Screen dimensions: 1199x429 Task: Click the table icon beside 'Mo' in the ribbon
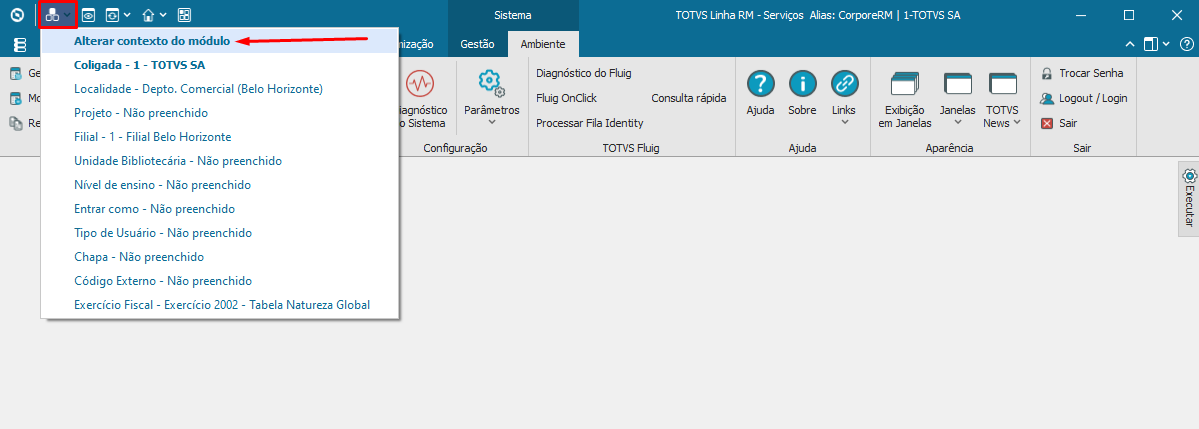coord(15,98)
